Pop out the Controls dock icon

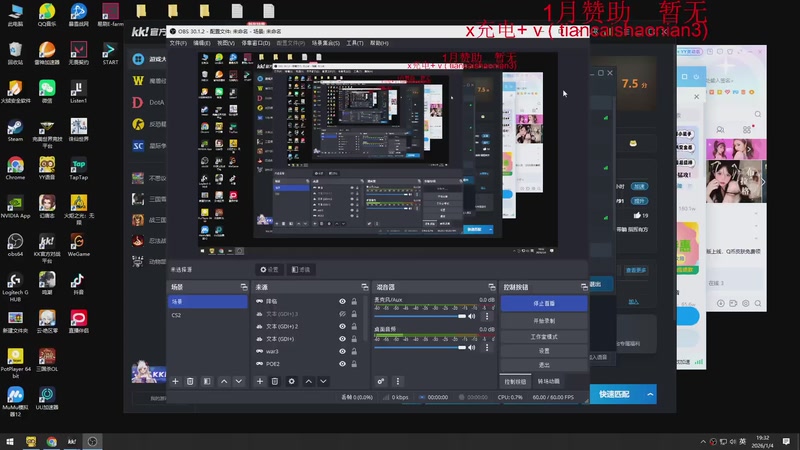click(x=584, y=287)
